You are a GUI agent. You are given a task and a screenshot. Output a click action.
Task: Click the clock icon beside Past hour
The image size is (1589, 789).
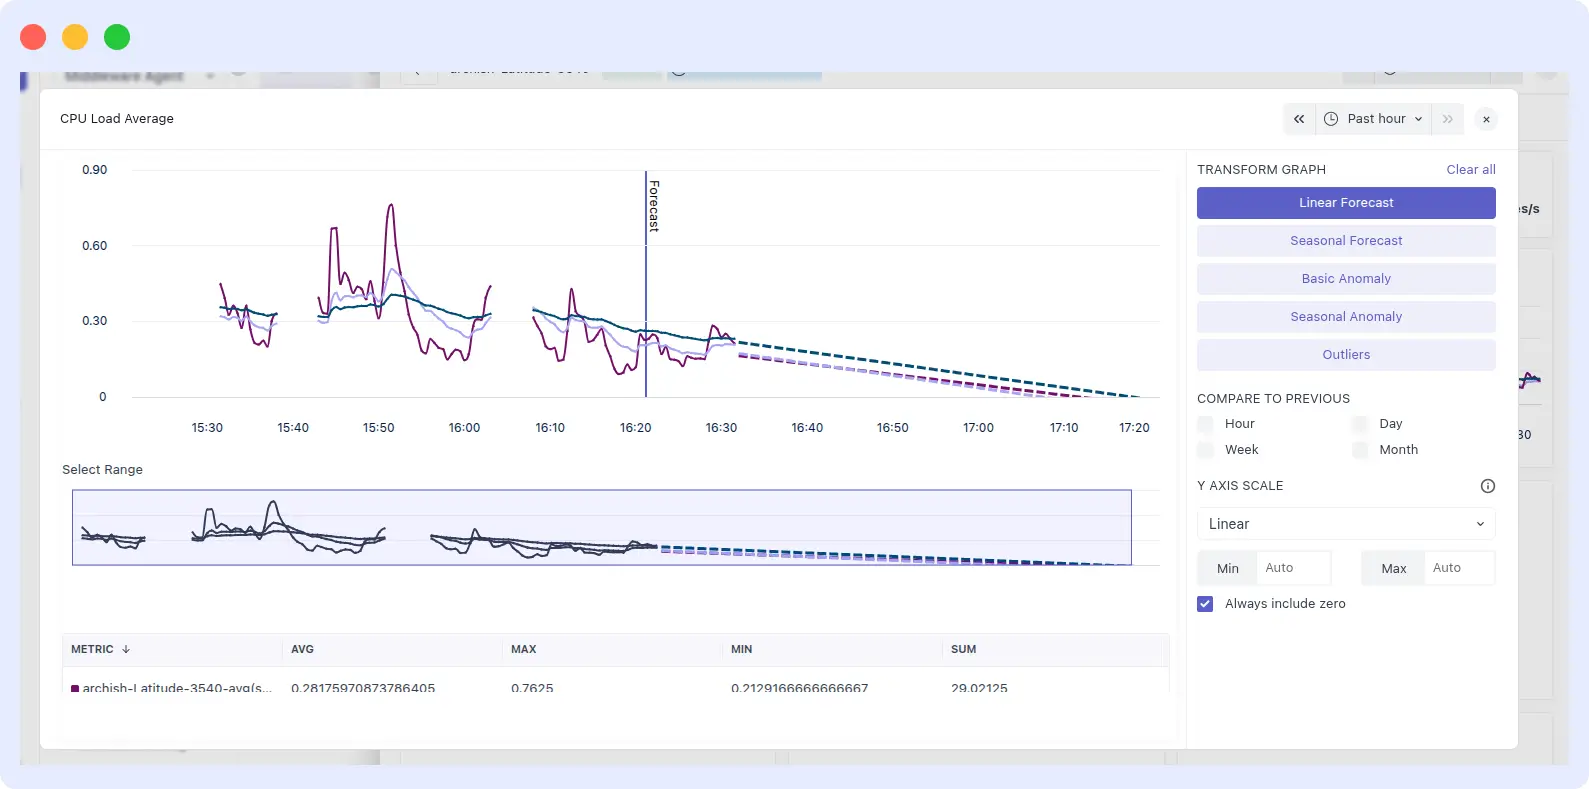[x=1331, y=119]
